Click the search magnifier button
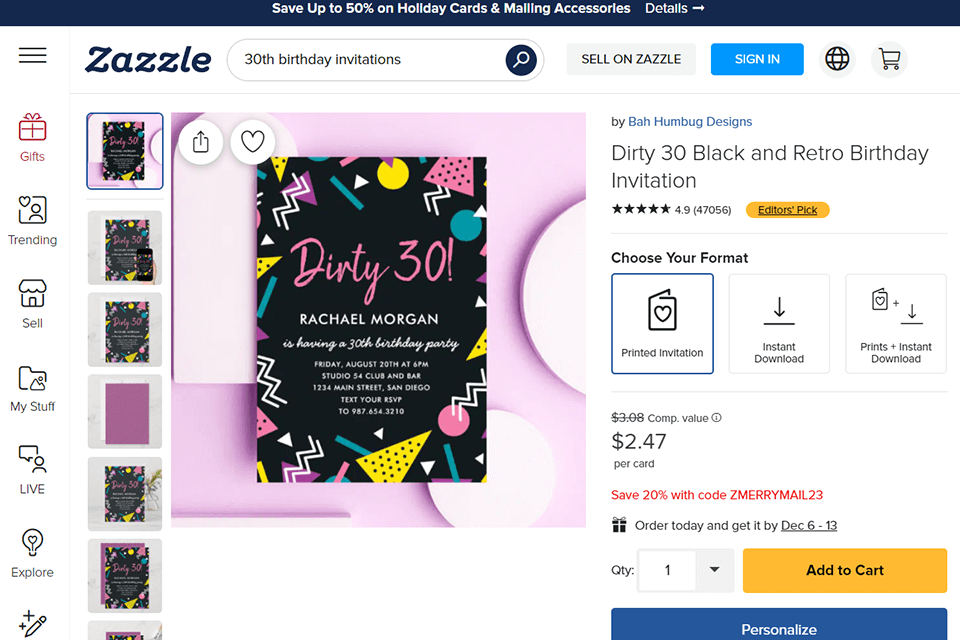Viewport: 960px width, 640px height. (520, 60)
